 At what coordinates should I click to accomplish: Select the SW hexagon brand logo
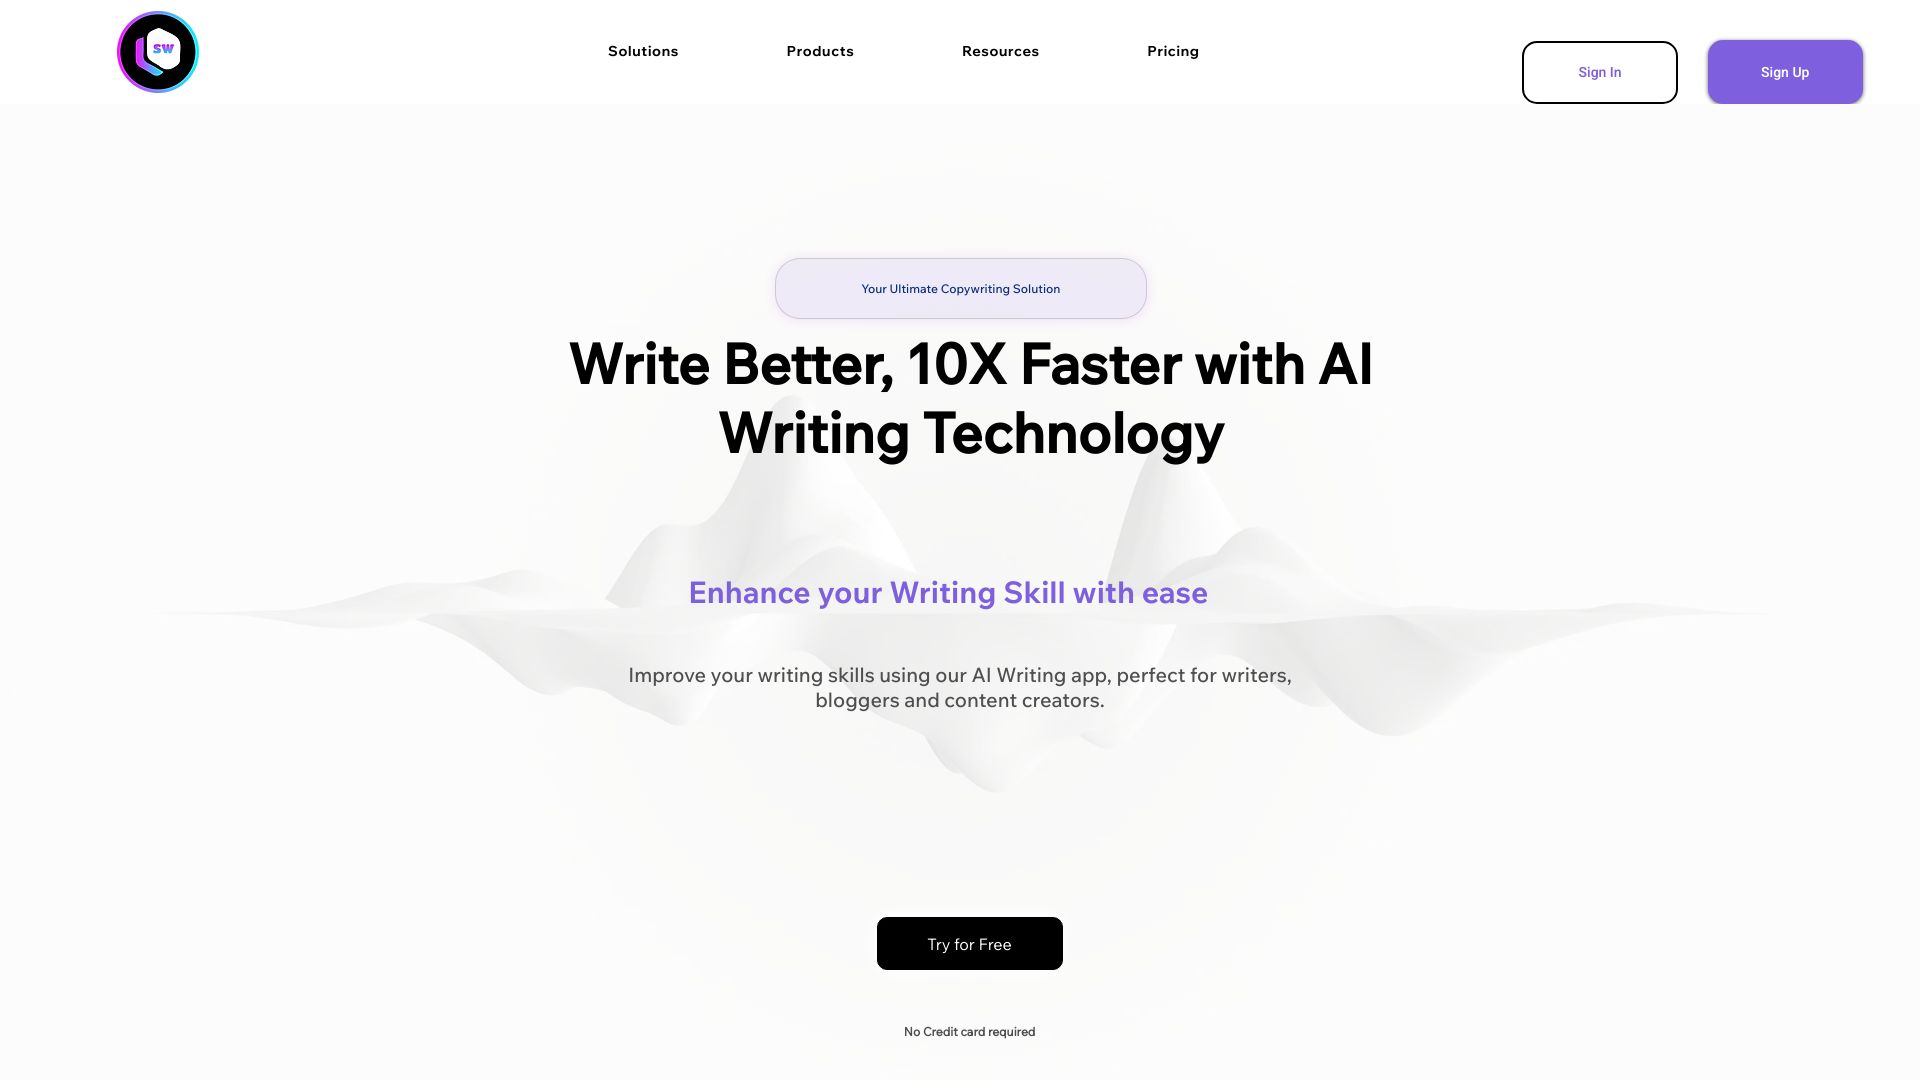tap(156, 51)
